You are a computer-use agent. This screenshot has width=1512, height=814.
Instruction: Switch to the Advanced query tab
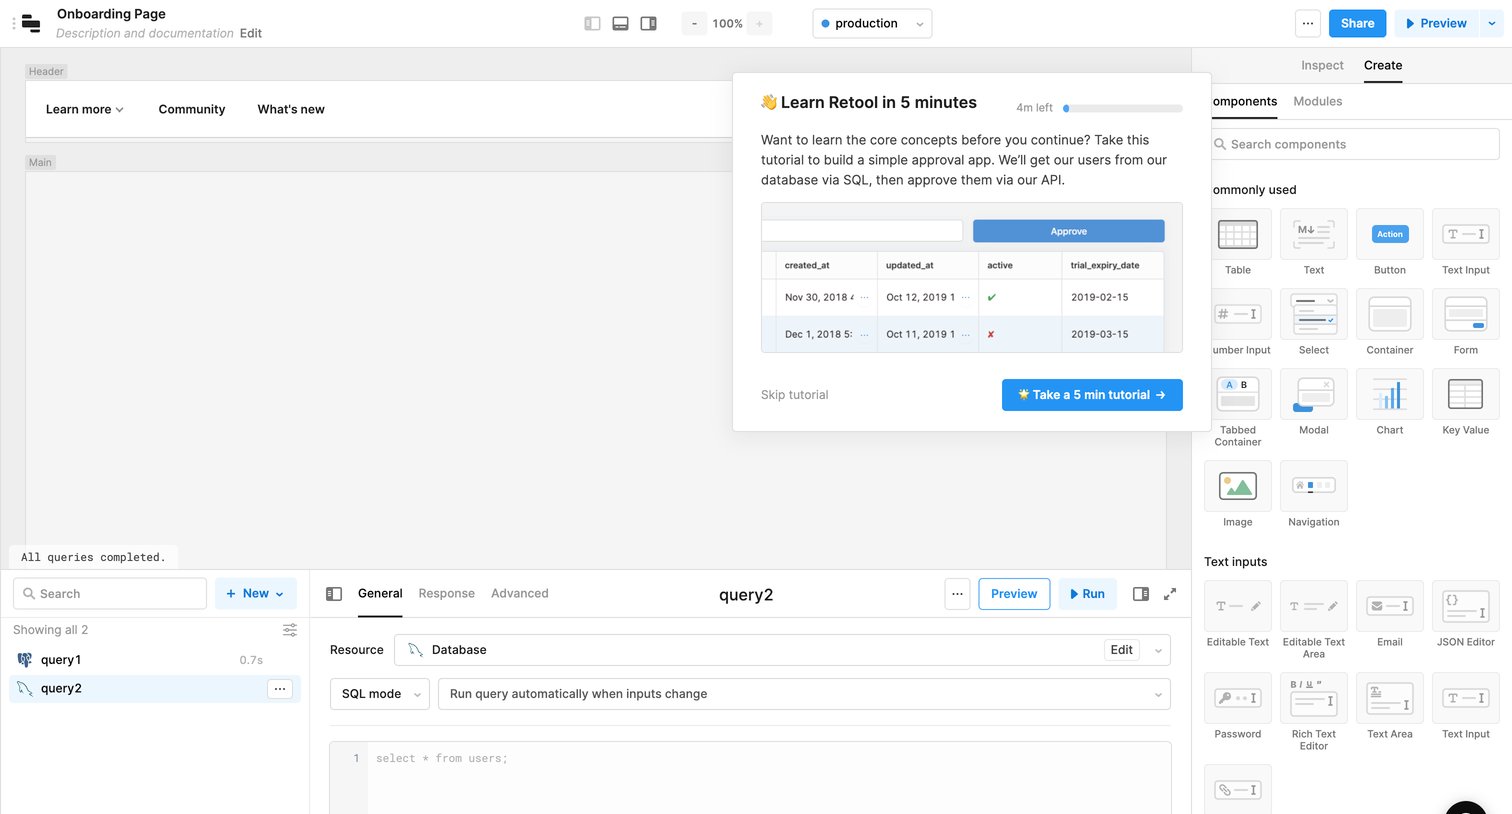click(x=520, y=593)
